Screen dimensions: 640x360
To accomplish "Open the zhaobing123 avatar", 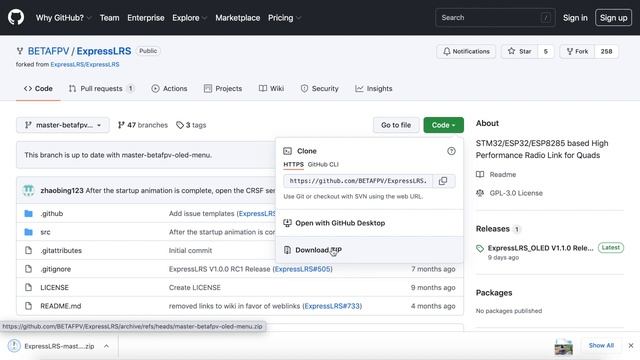I will [x=29, y=190].
